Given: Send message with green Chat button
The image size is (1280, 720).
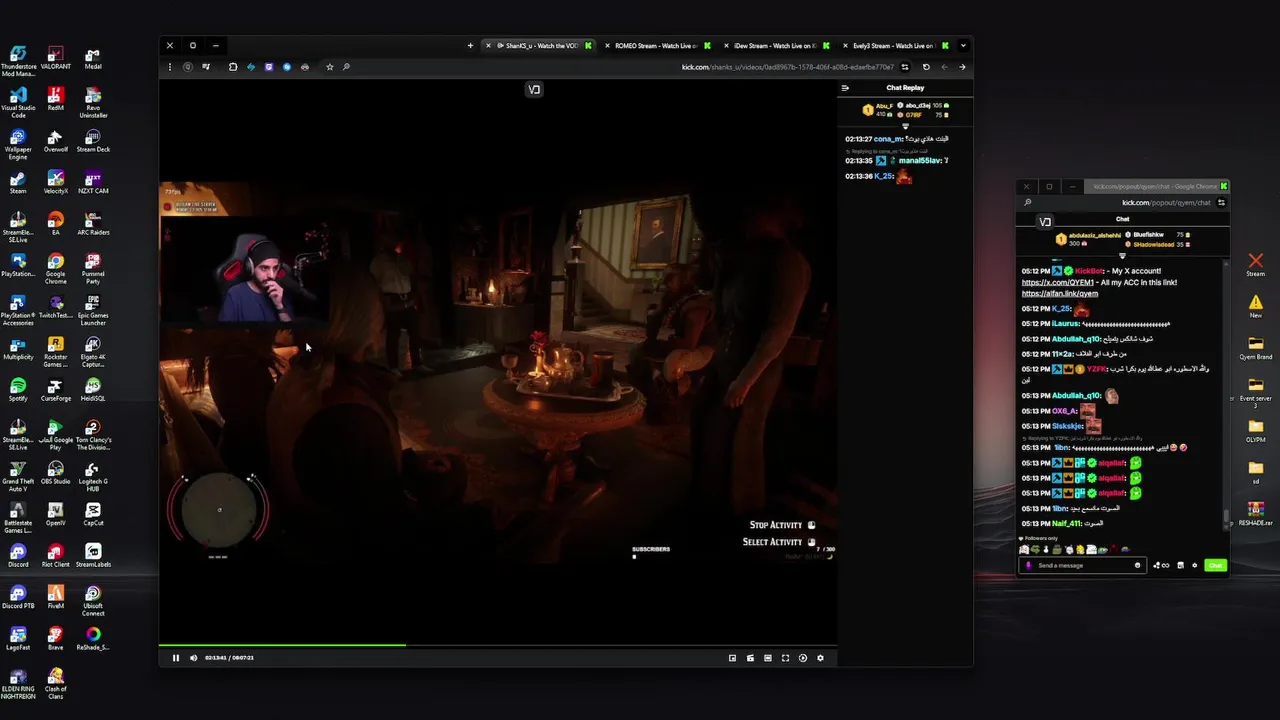Looking at the screenshot, I should [x=1215, y=565].
